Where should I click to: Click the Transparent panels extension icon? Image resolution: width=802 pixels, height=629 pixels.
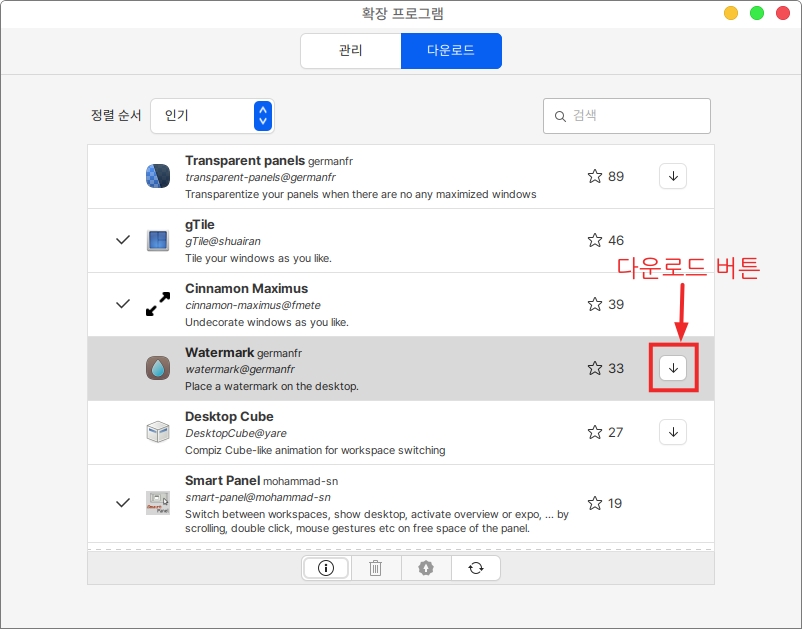click(158, 176)
